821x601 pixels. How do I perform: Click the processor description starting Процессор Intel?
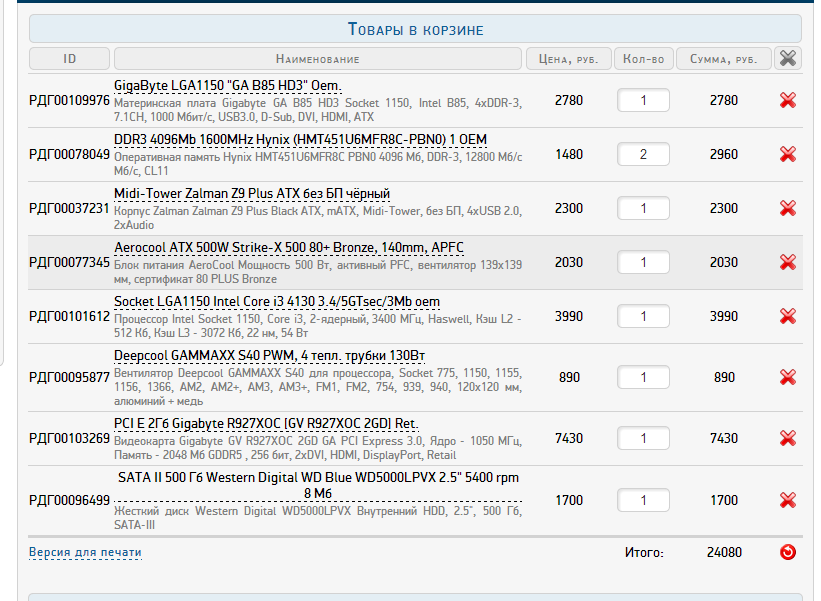(318, 326)
